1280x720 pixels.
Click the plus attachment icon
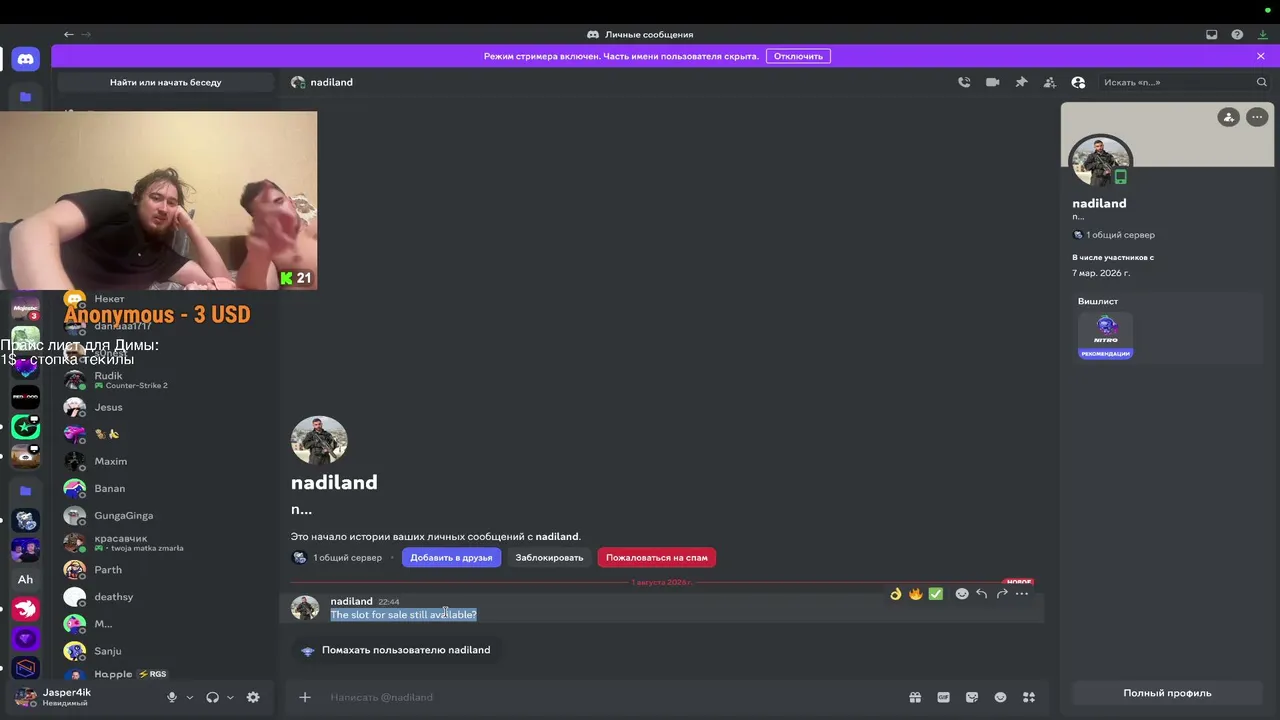coord(305,697)
